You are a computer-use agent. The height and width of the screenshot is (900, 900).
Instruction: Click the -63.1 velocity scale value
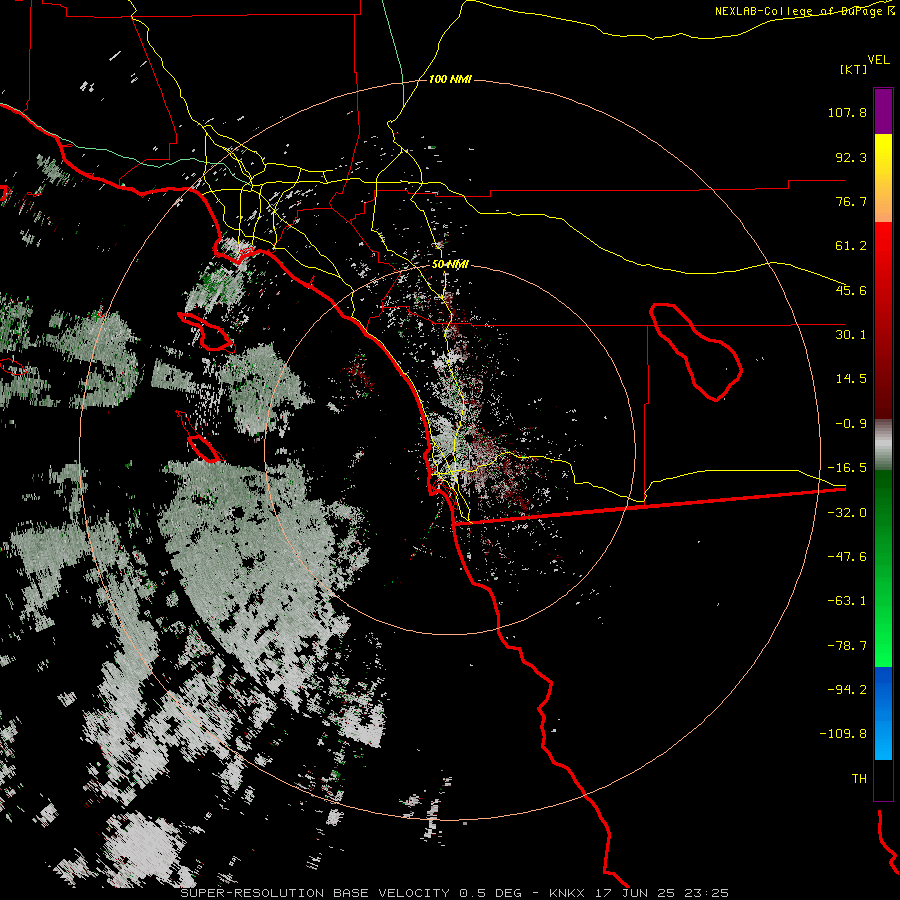click(x=847, y=601)
